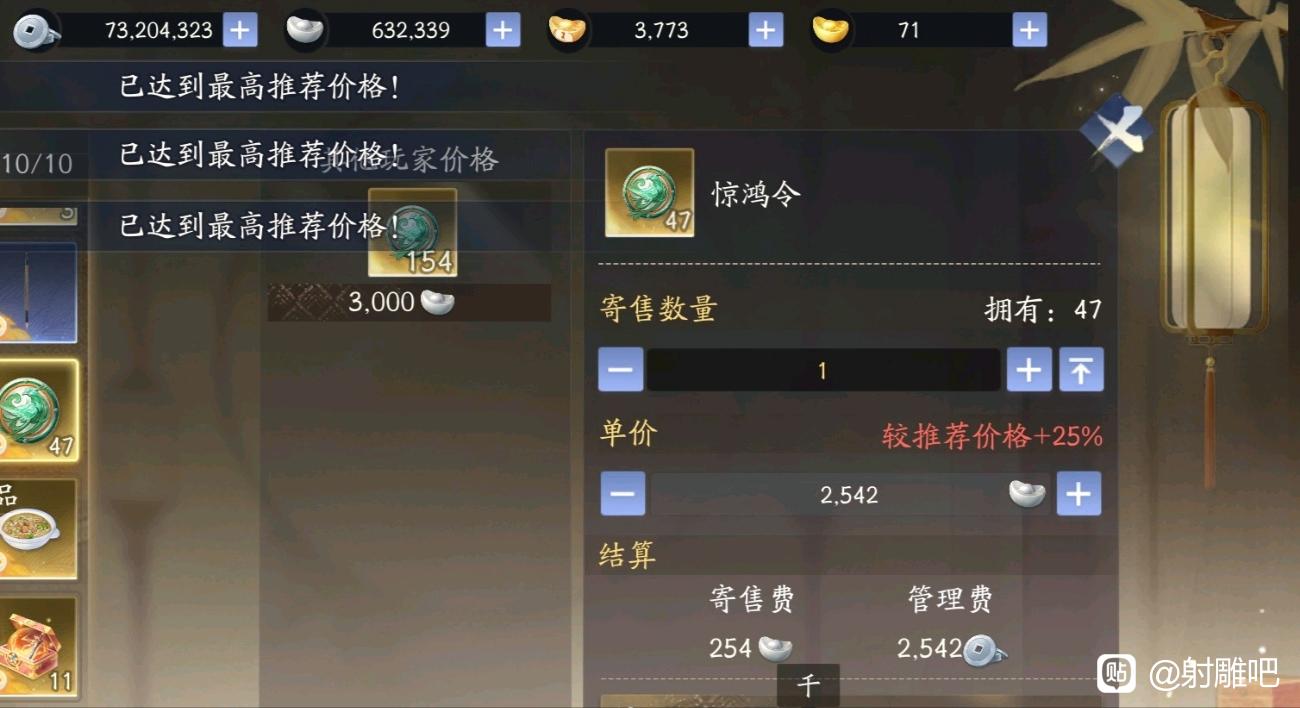1300x708 pixels.
Task: Decrease the consignment quantity with the minus button
Action: click(620, 370)
